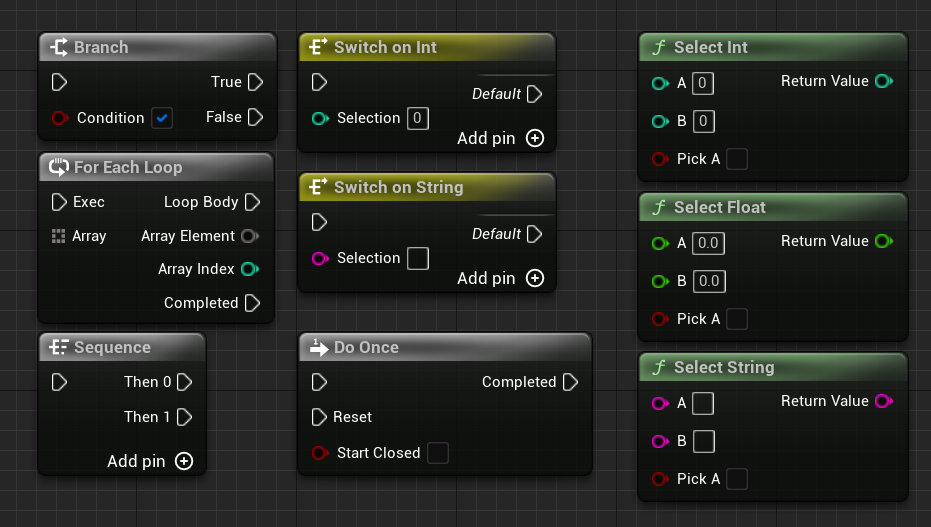Image resolution: width=931 pixels, height=527 pixels.
Task: Click the For Each Loop header icon
Action: 58,167
